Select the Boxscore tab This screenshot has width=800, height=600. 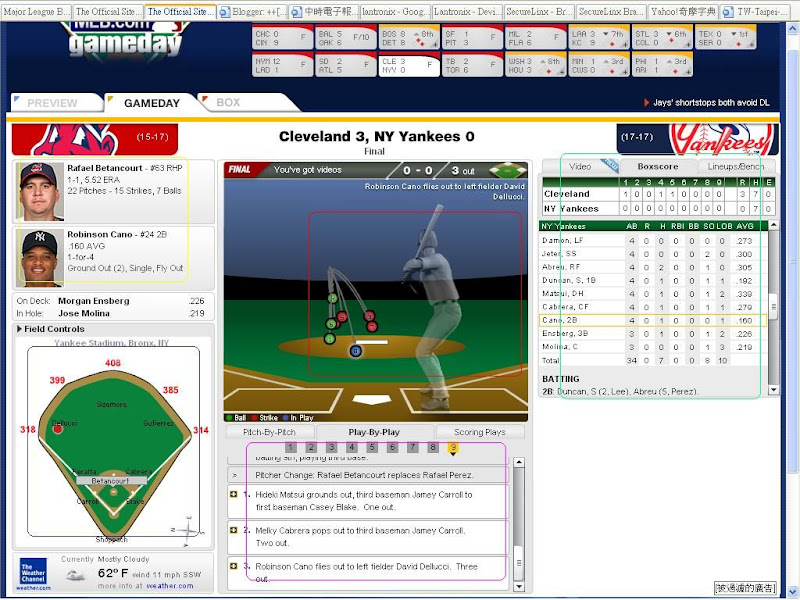click(x=658, y=166)
